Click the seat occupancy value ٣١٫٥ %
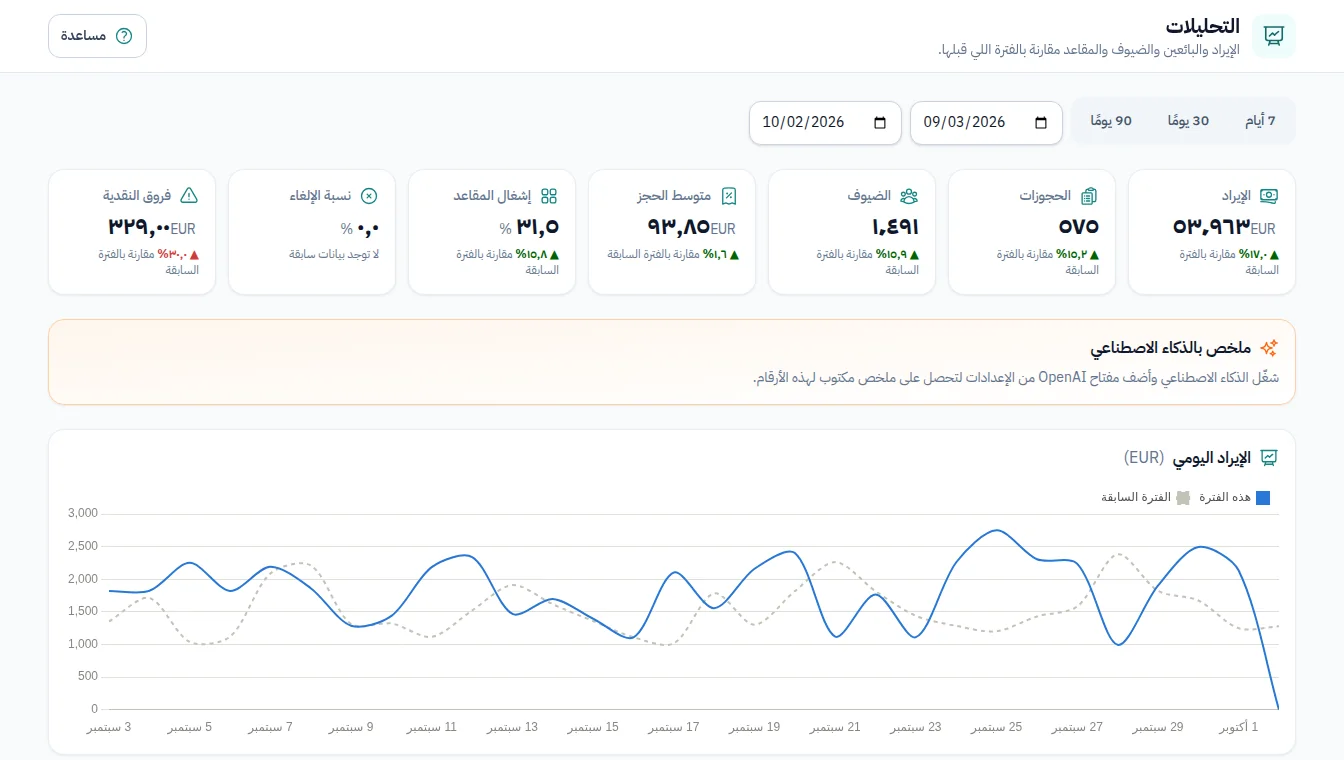The width and height of the screenshot is (1344, 760). coord(529,227)
